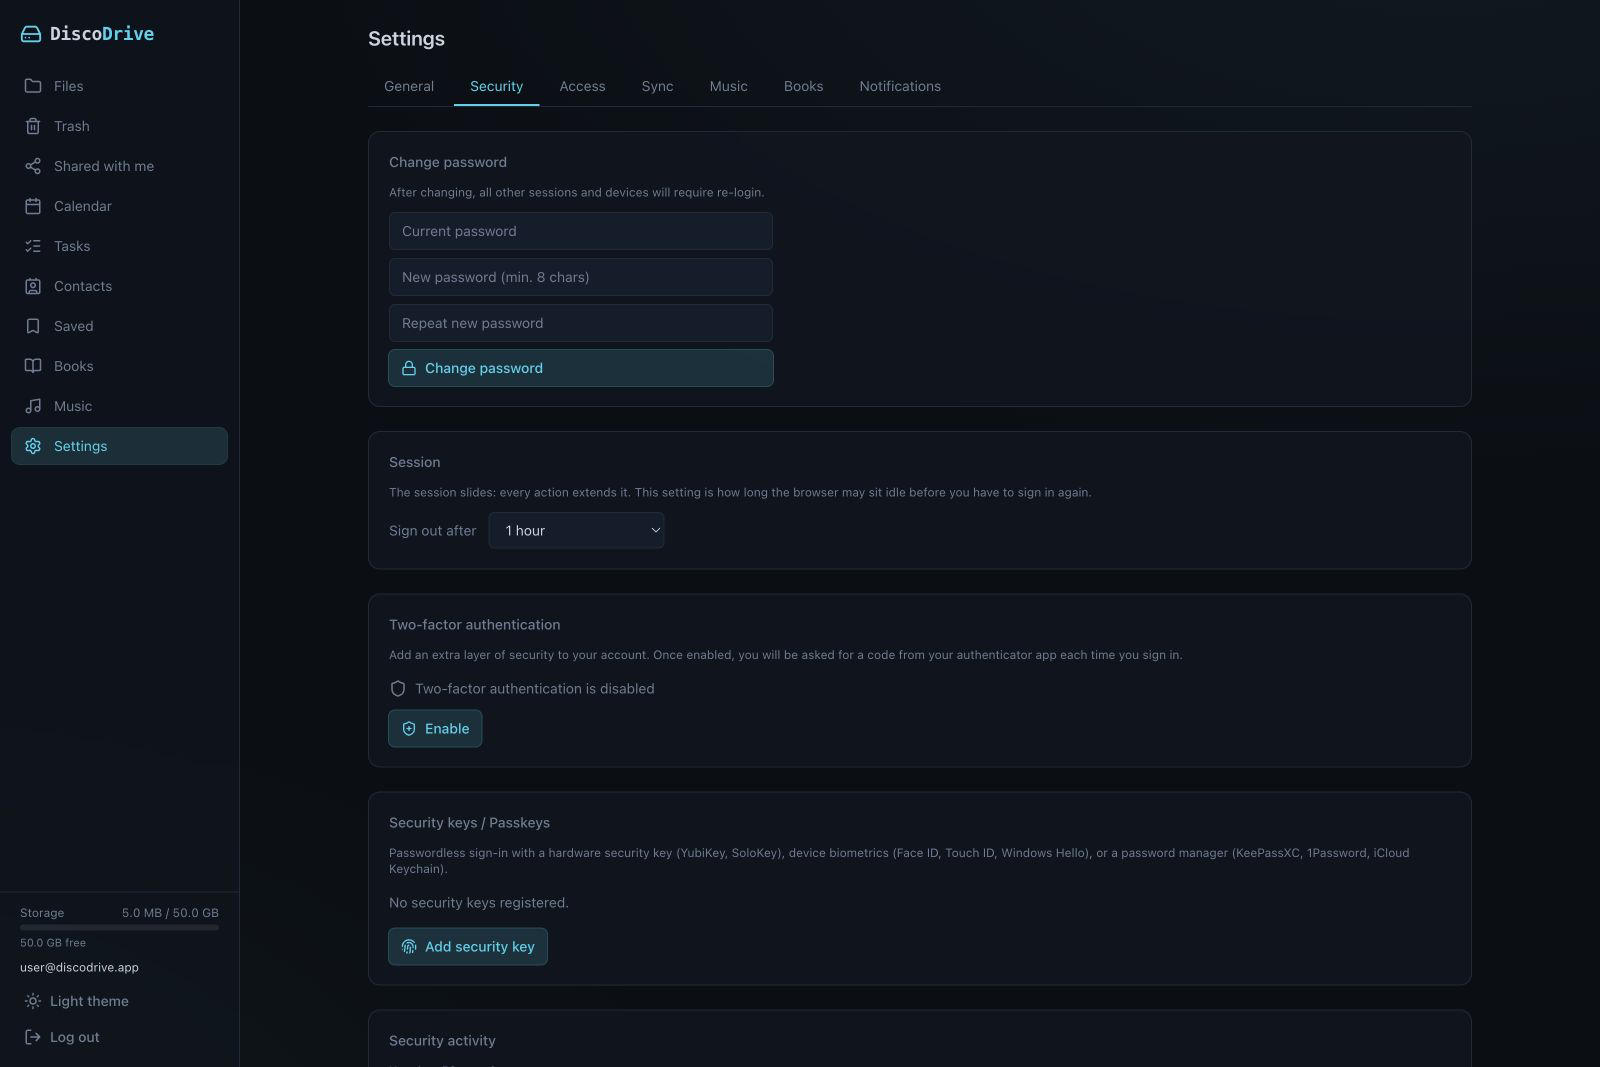Click the '50.0 GB free' text
Image resolution: width=1600 pixels, height=1067 pixels.
pyautogui.click(x=53, y=943)
